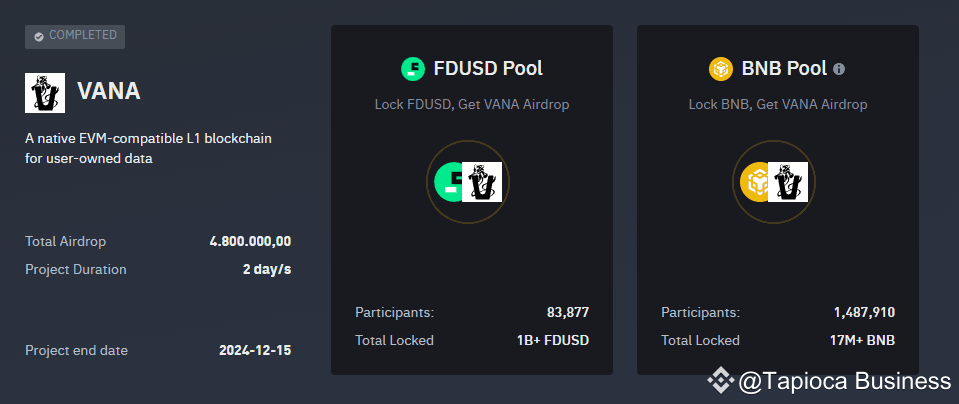This screenshot has width=959, height=404.
Task: Click VANA logo inside BNB pool graphic
Action: pos(788,182)
